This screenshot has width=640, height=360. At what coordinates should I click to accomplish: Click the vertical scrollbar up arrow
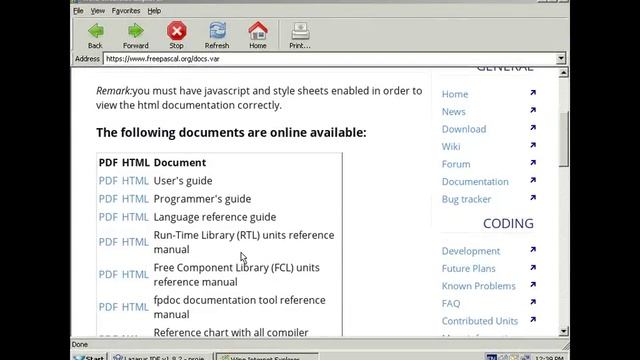point(563,73)
